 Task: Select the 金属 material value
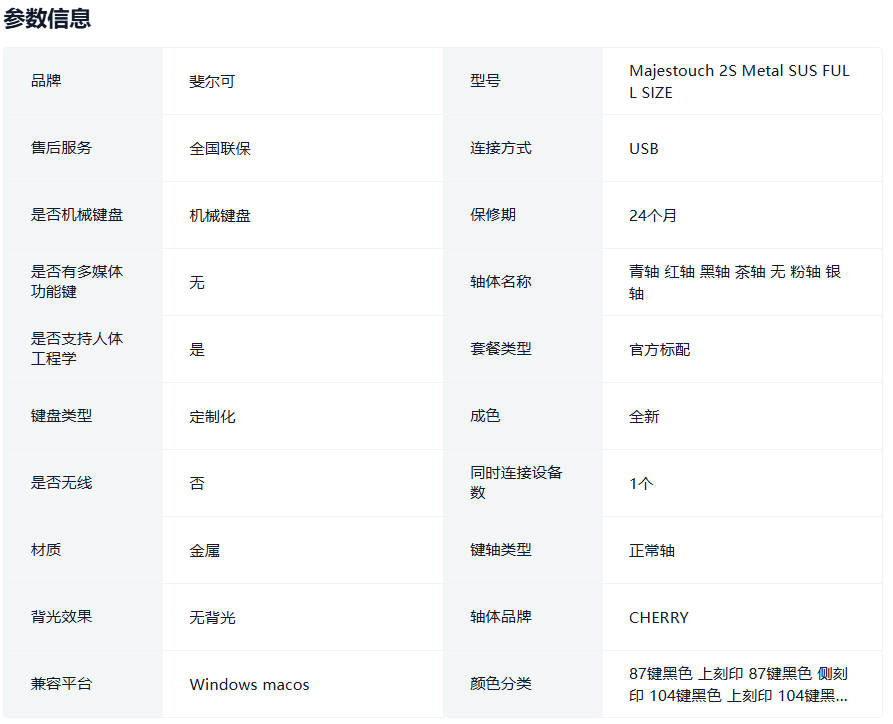click(204, 550)
